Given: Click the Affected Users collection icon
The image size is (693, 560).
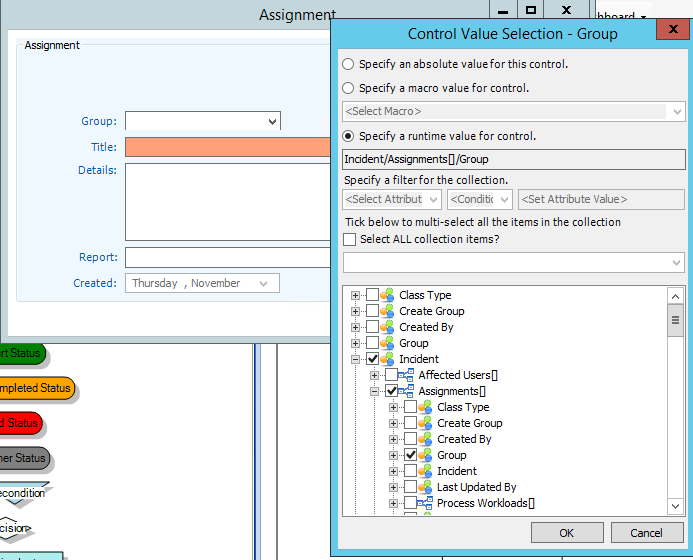Looking at the screenshot, I should [406, 375].
